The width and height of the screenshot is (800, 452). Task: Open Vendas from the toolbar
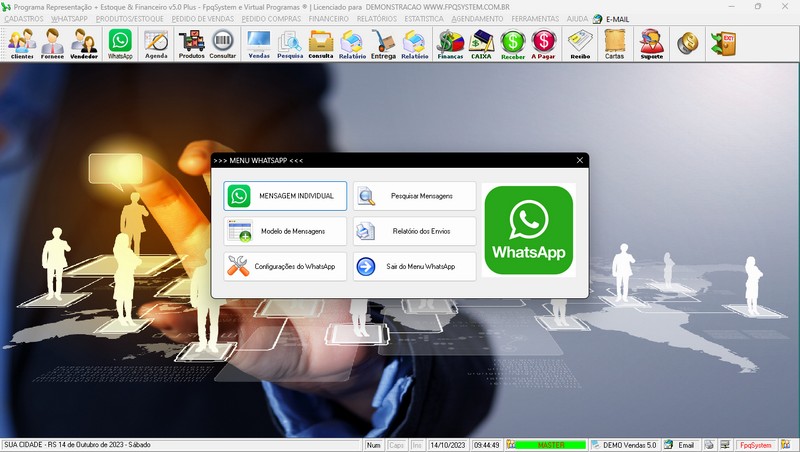tap(258, 43)
